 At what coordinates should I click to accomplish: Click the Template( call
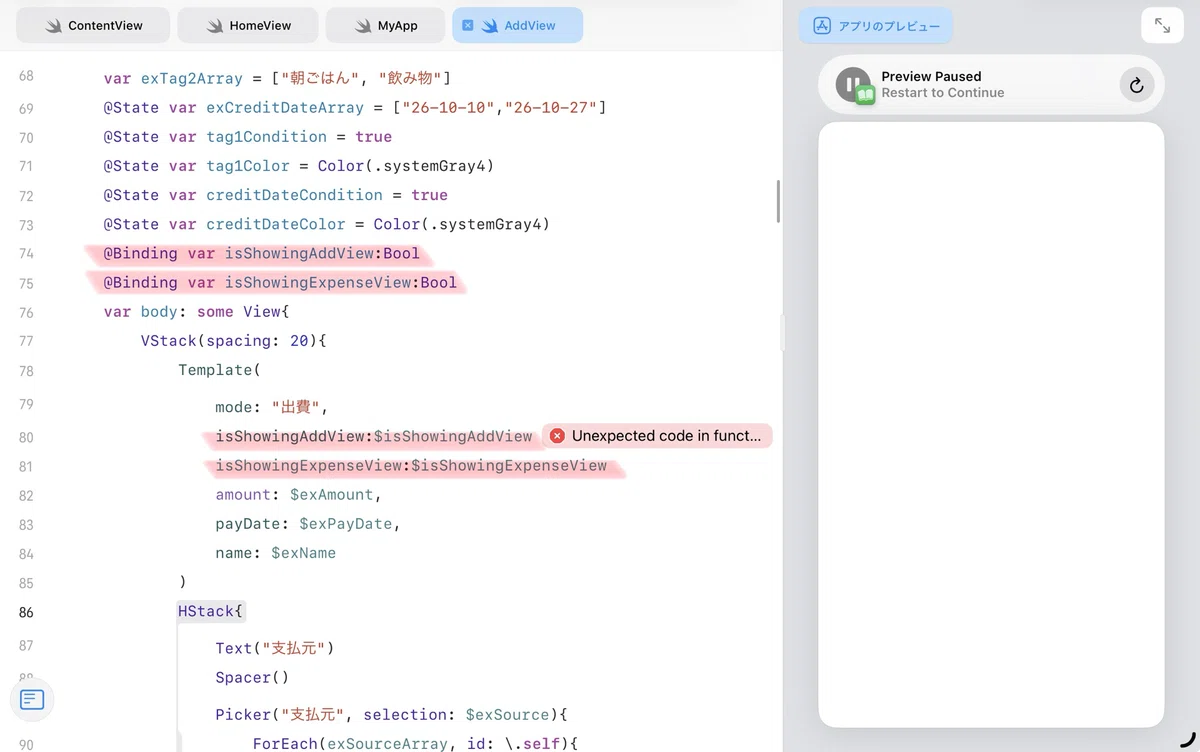click(x=219, y=370)
